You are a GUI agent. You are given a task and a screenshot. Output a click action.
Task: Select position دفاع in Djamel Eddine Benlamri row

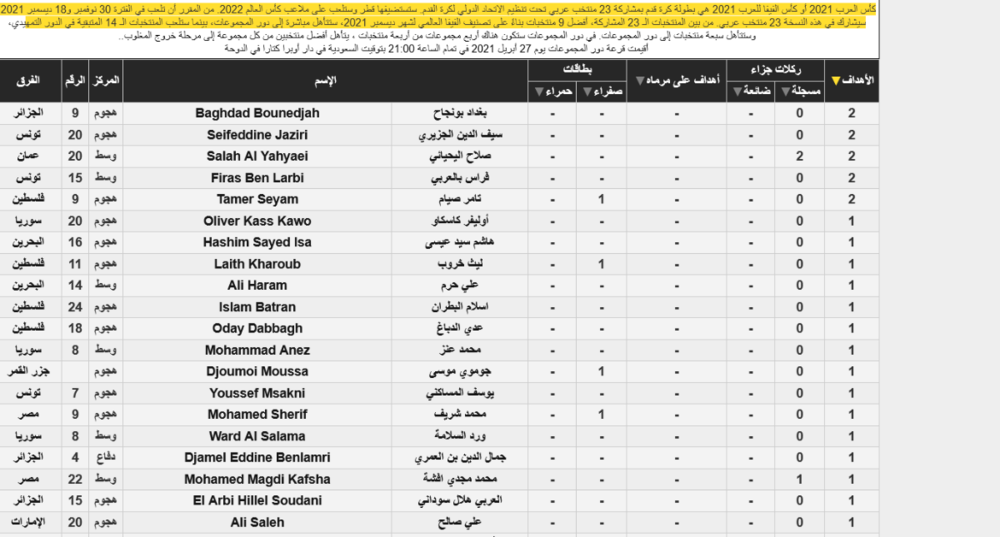click(105, 458)
